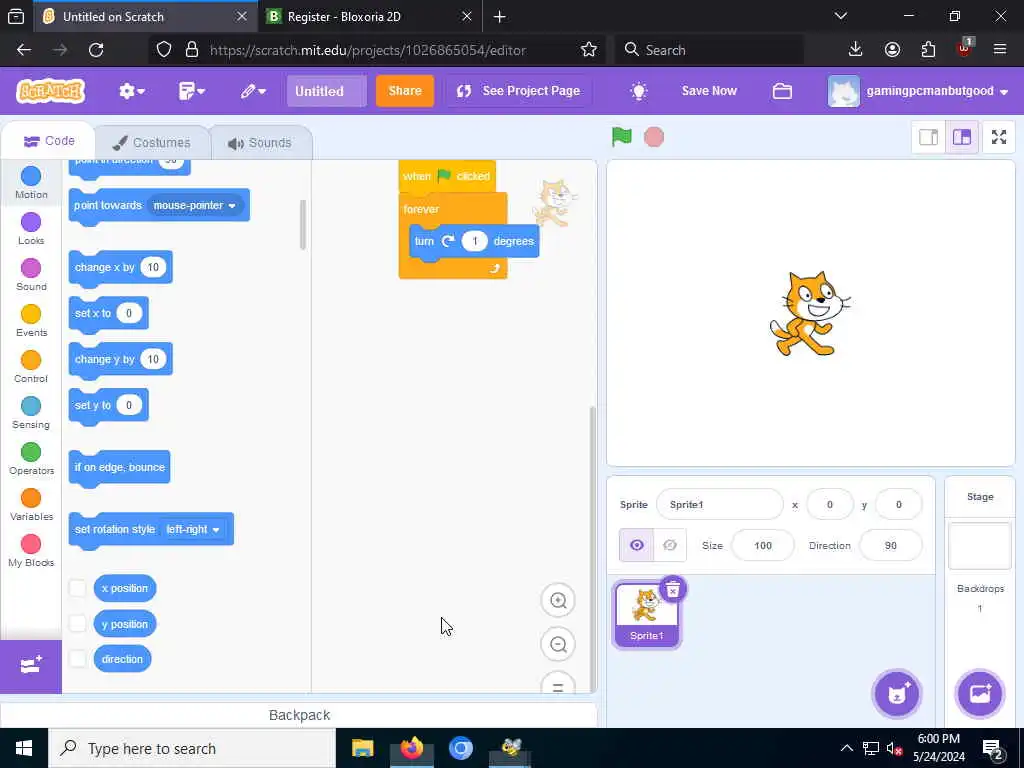Click the Choose a Backdrop button
This screenshot has width=1024, height=768.
[980, 694]
